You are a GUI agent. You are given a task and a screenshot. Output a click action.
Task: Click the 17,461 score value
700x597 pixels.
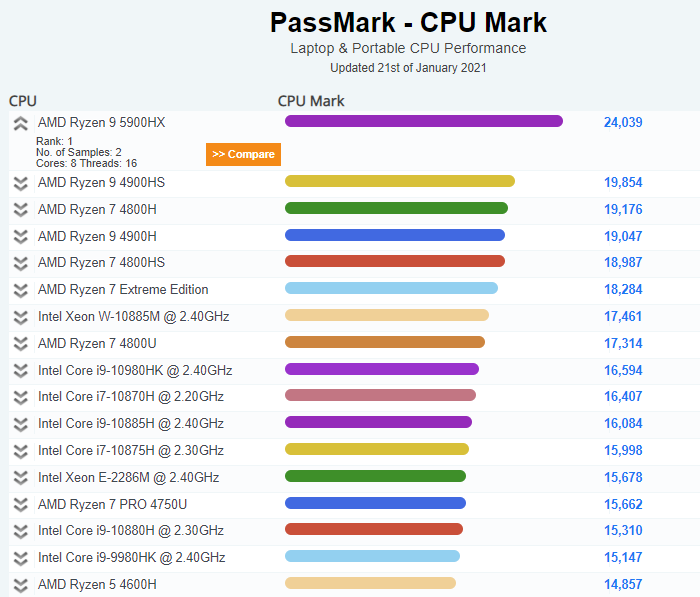(623, 316)
